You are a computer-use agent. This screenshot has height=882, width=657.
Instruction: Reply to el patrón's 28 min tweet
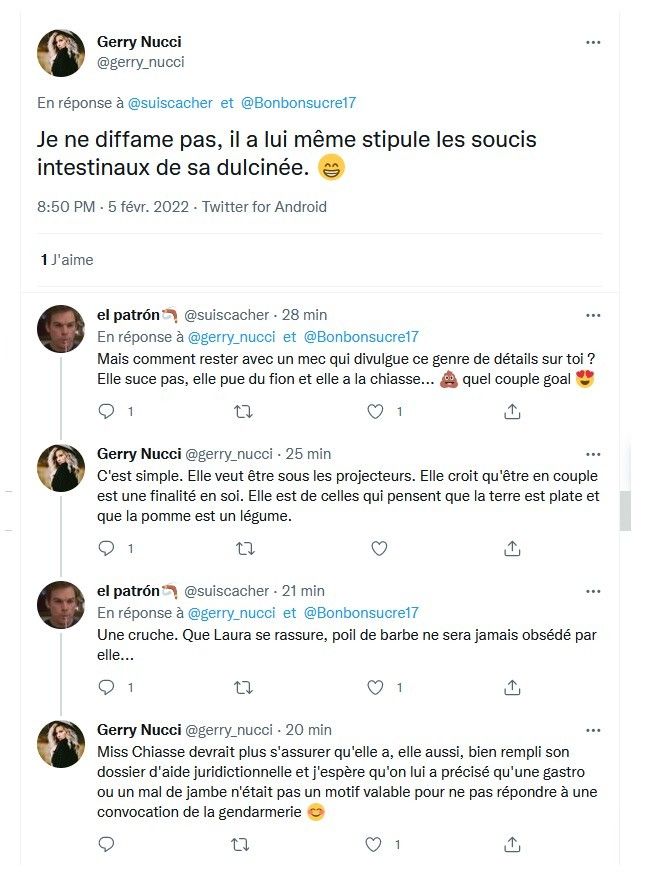[x=109, y=411]
